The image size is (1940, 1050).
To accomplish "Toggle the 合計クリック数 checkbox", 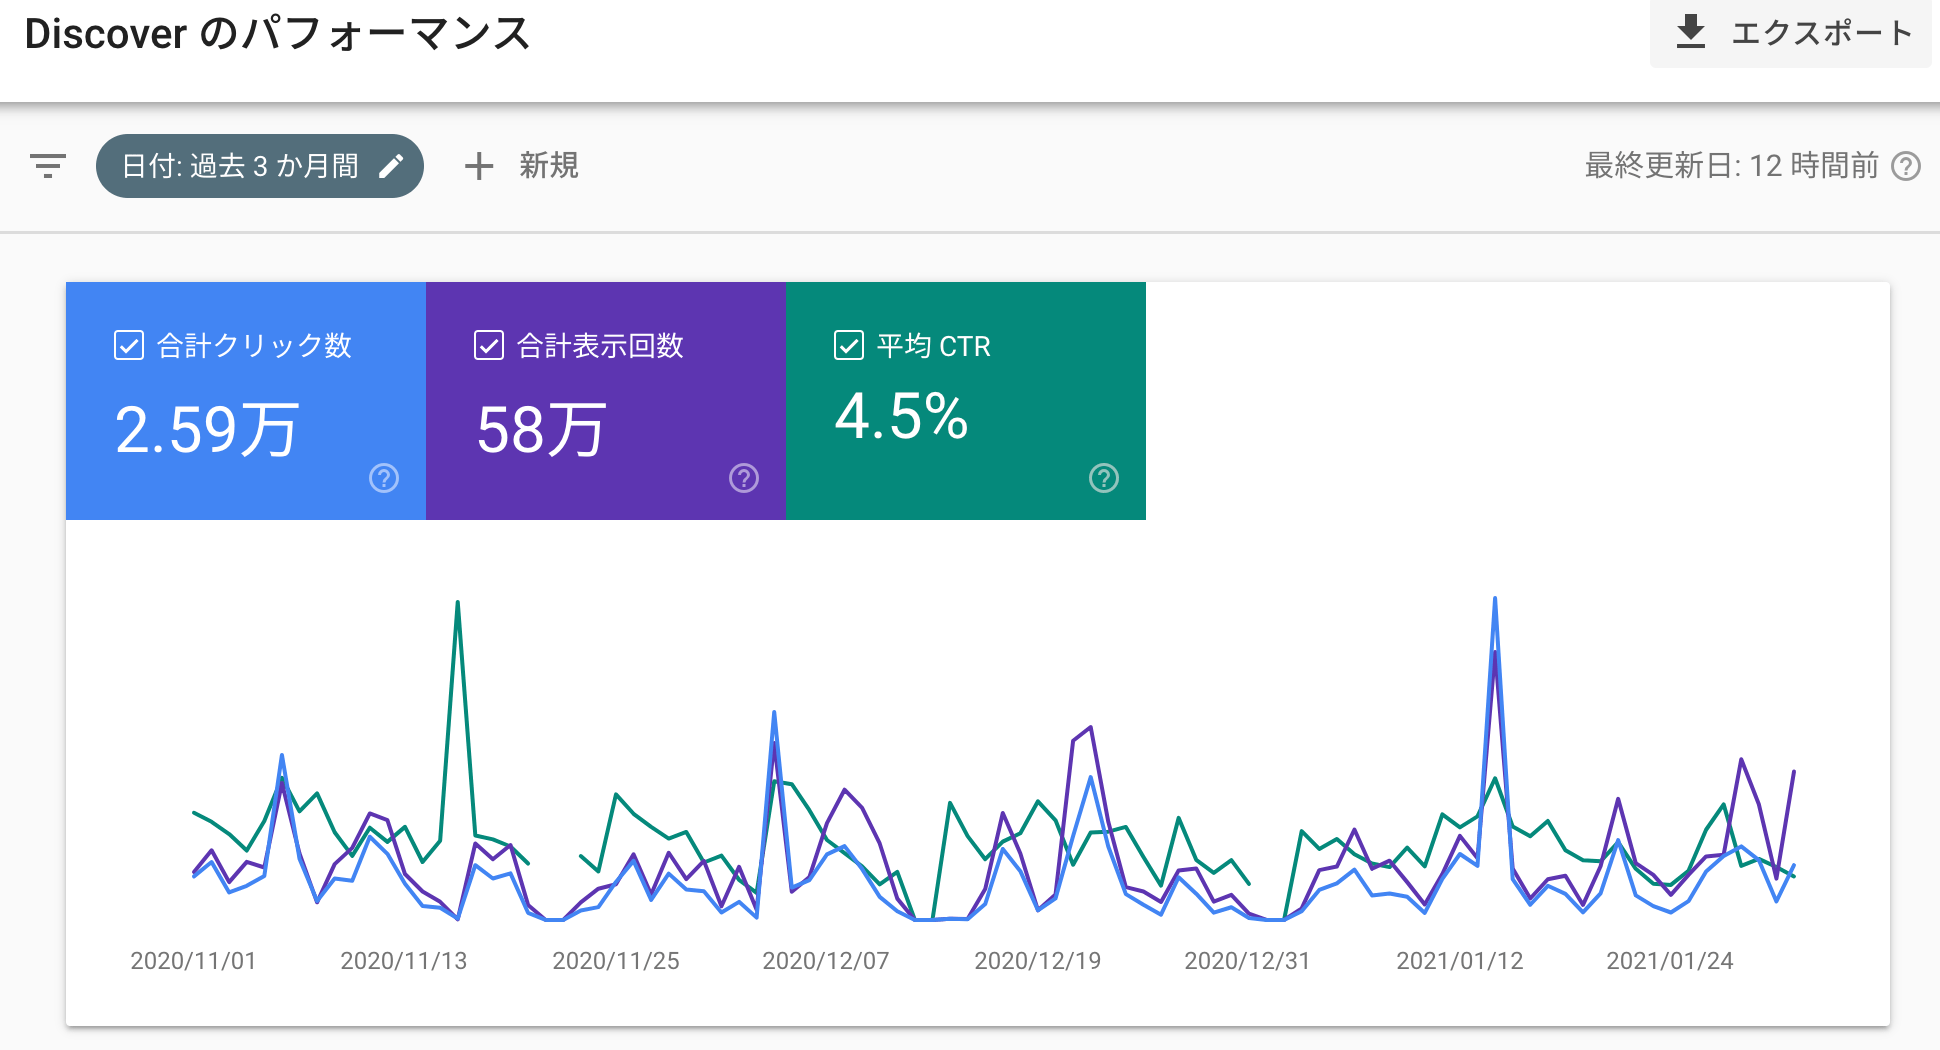I will tap(129, 346).
